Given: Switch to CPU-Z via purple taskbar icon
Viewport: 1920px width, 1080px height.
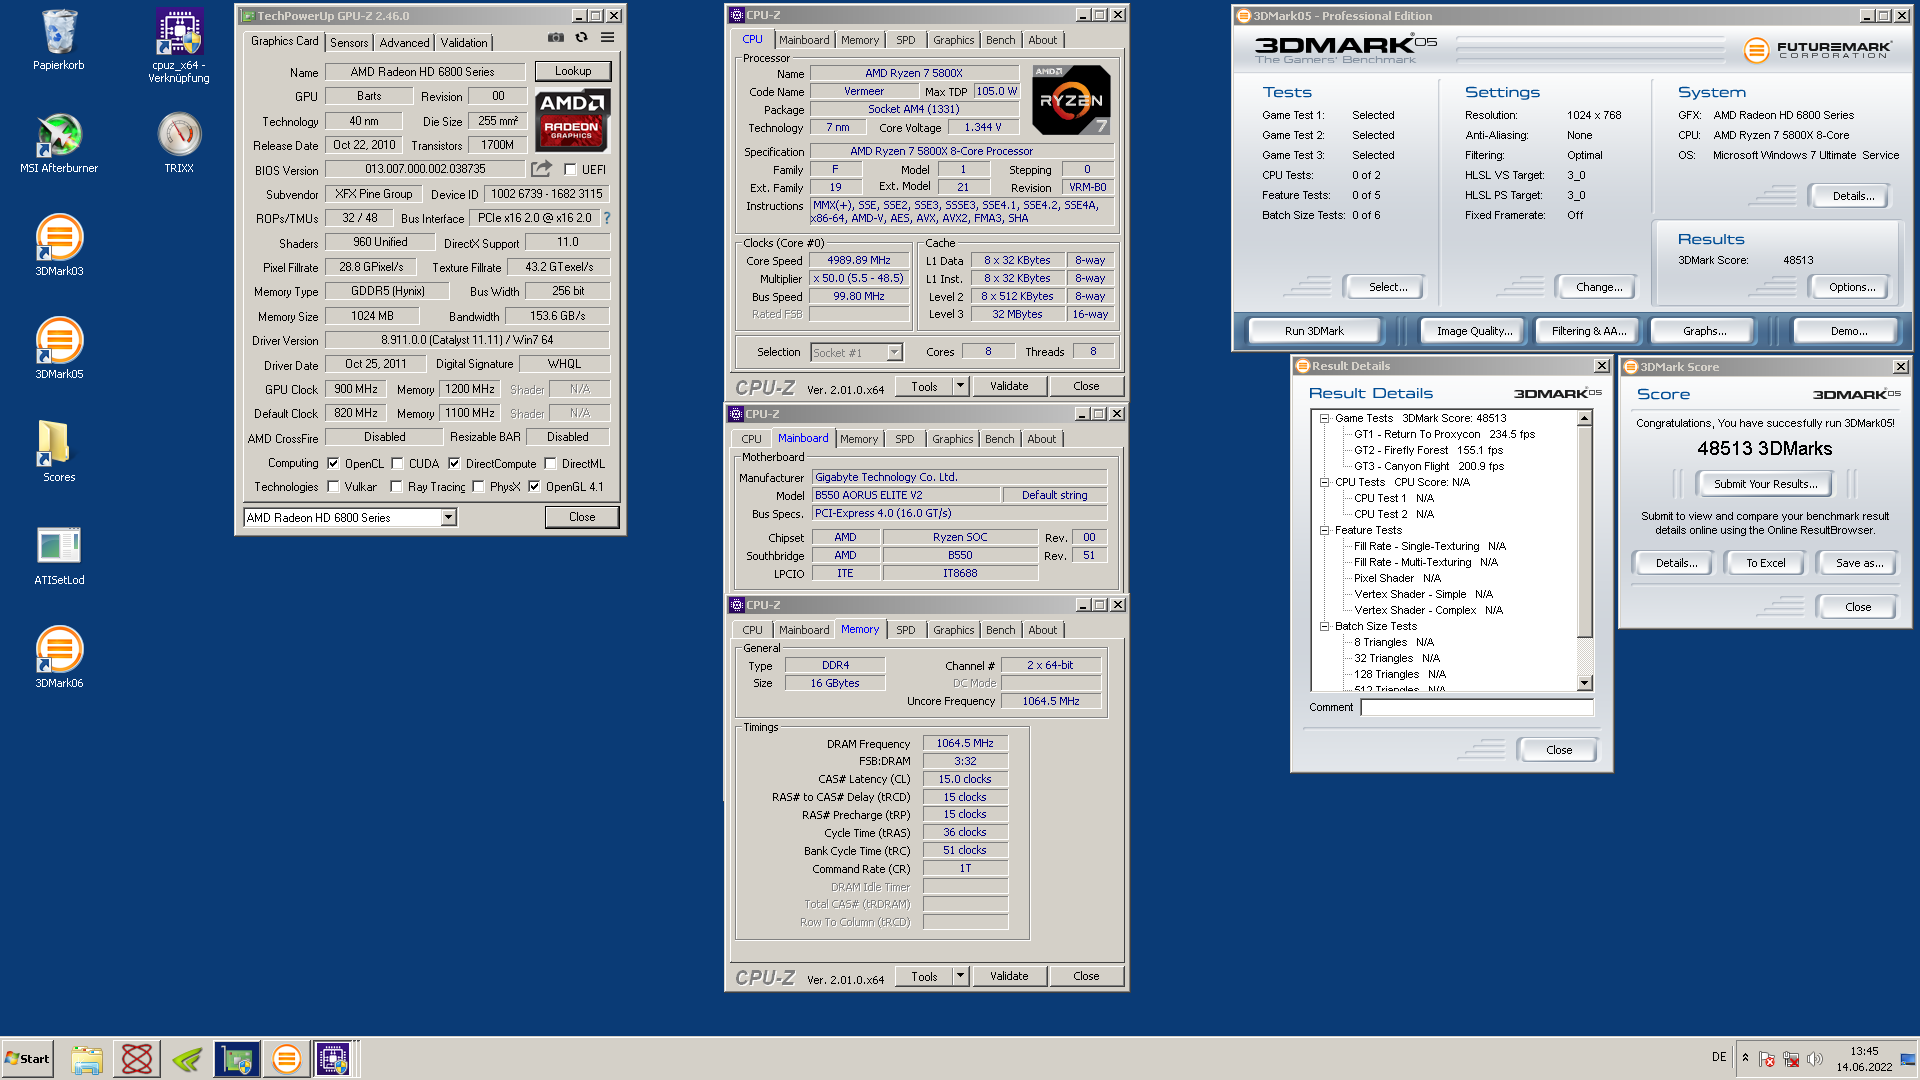Looking at the screenshot, I should [x=334, y=1059].
